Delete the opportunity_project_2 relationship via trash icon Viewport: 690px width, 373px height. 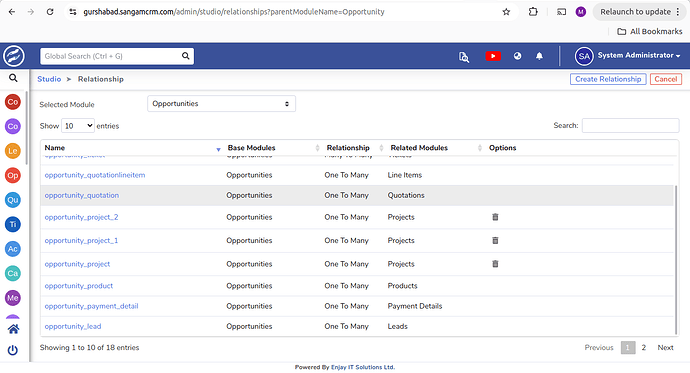coord(495,217)
